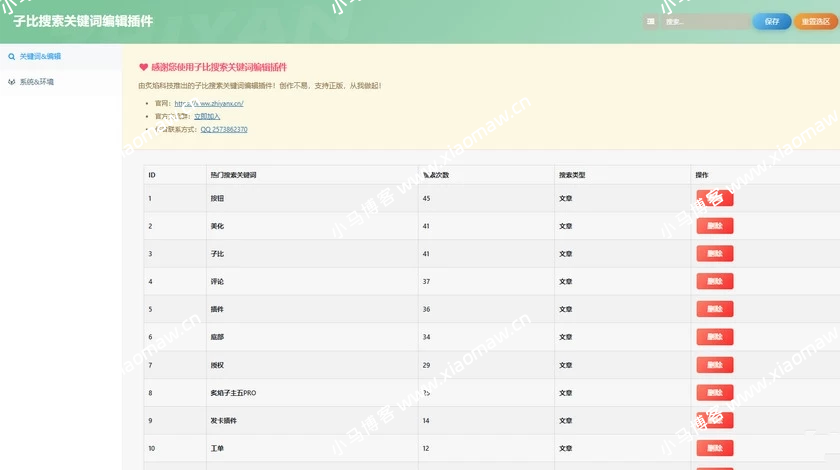Open the 关键词&编辑 sidebar tab
This screenshot has height=470, width=840.
[40, 57]
